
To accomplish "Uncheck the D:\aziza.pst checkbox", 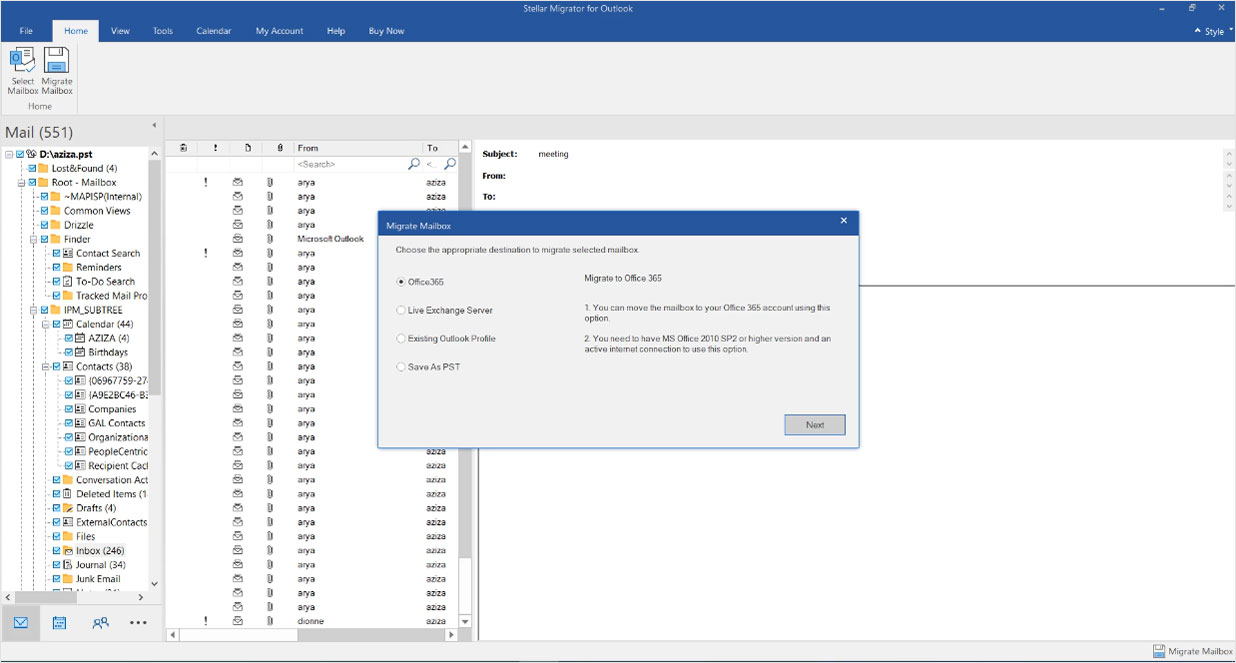I will [x=20, y=154].
